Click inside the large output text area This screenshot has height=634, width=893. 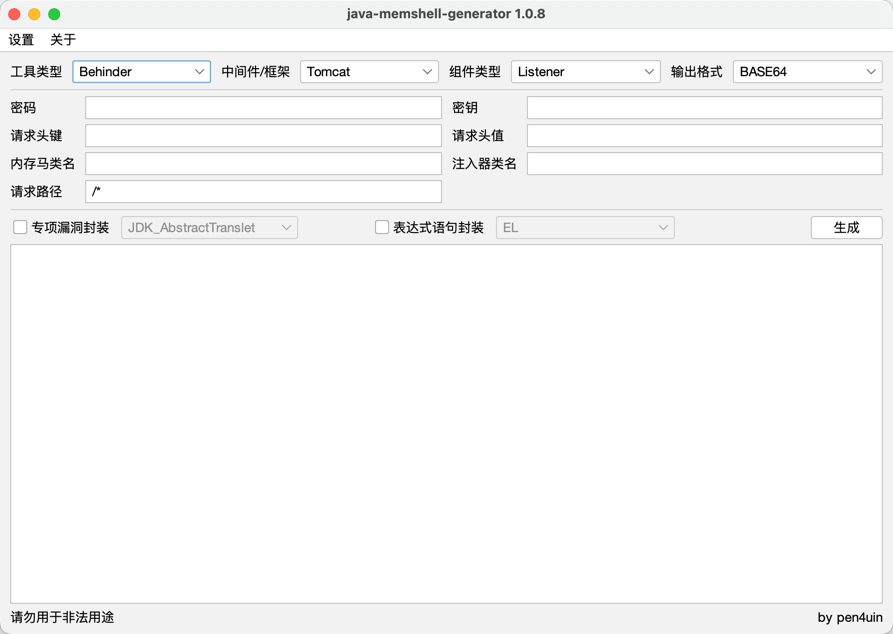click(x=446, y=424)
